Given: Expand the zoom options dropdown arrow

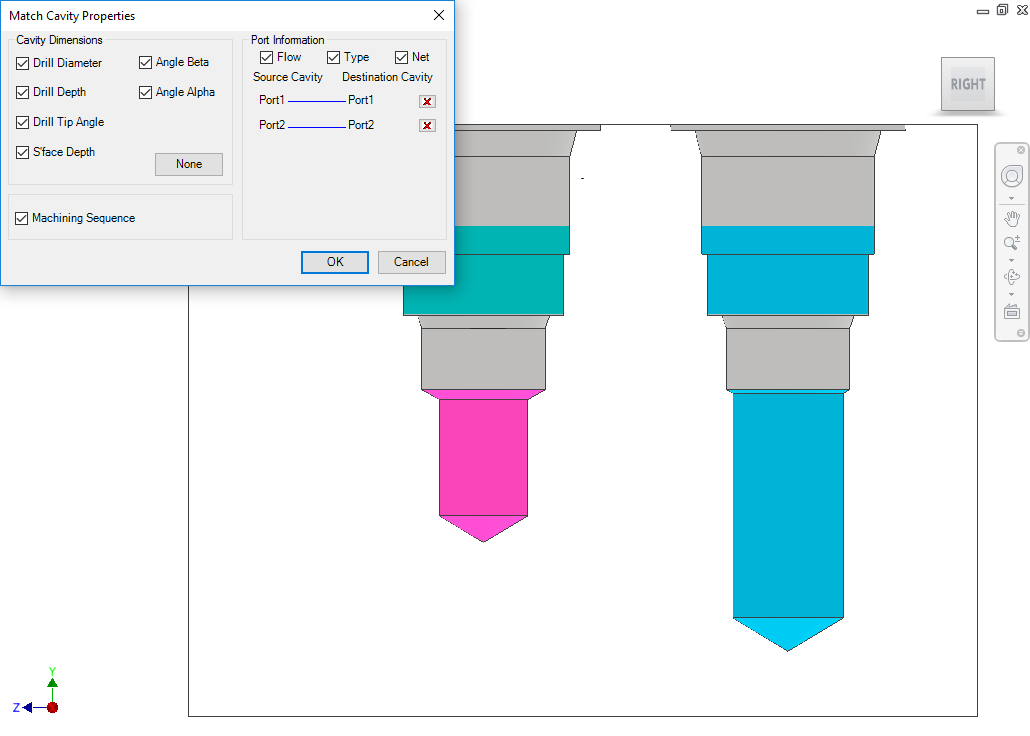Looking at the screenshot, I should click(x=1011, y=260).
